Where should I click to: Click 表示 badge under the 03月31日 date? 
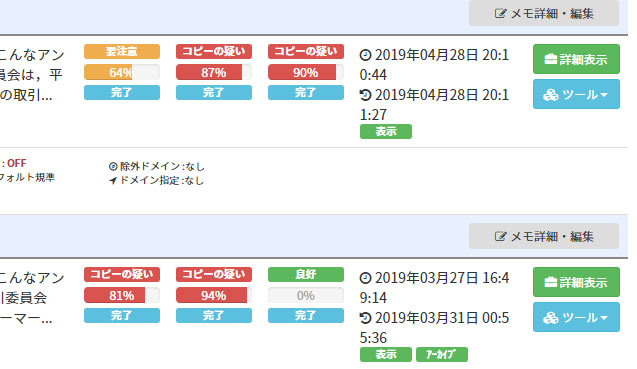coord(386,354)
